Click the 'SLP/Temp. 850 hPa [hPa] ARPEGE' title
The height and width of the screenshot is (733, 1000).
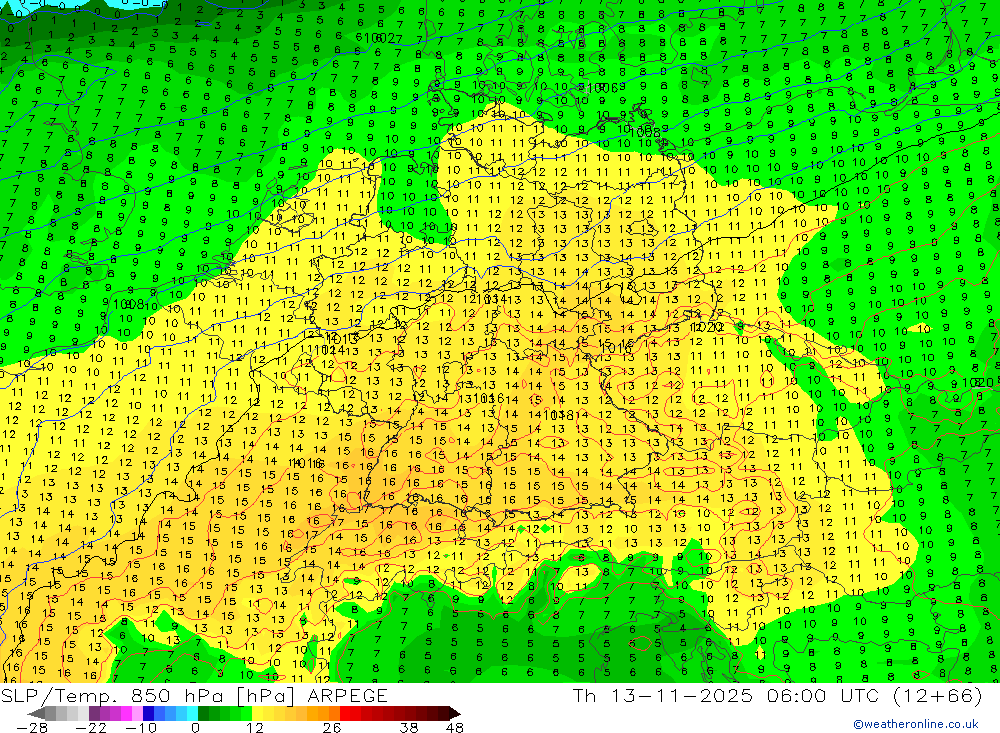[194, 695]
